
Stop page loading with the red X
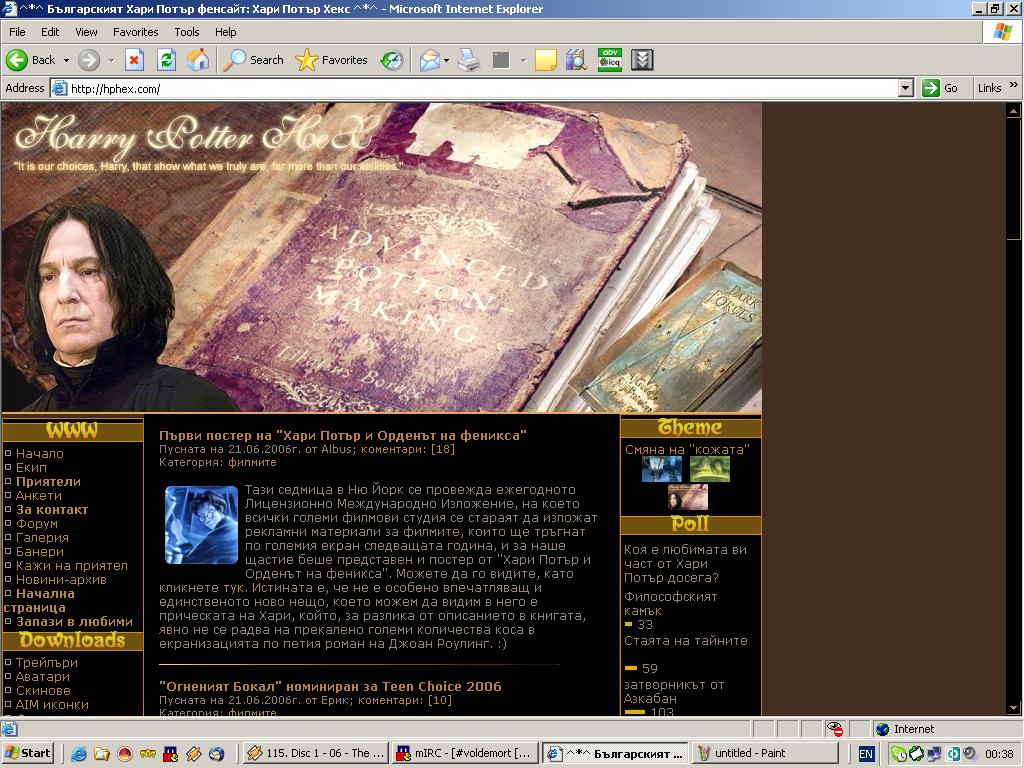pyautogui.click(x=134, y=60)
